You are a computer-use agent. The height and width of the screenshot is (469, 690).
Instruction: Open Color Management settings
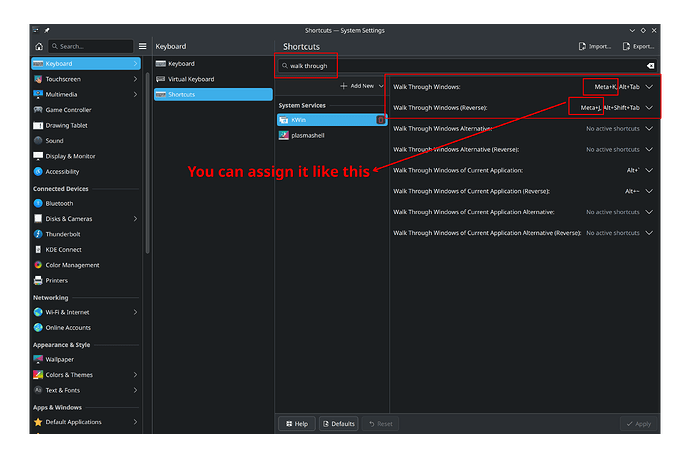click(x=86, y=265)
